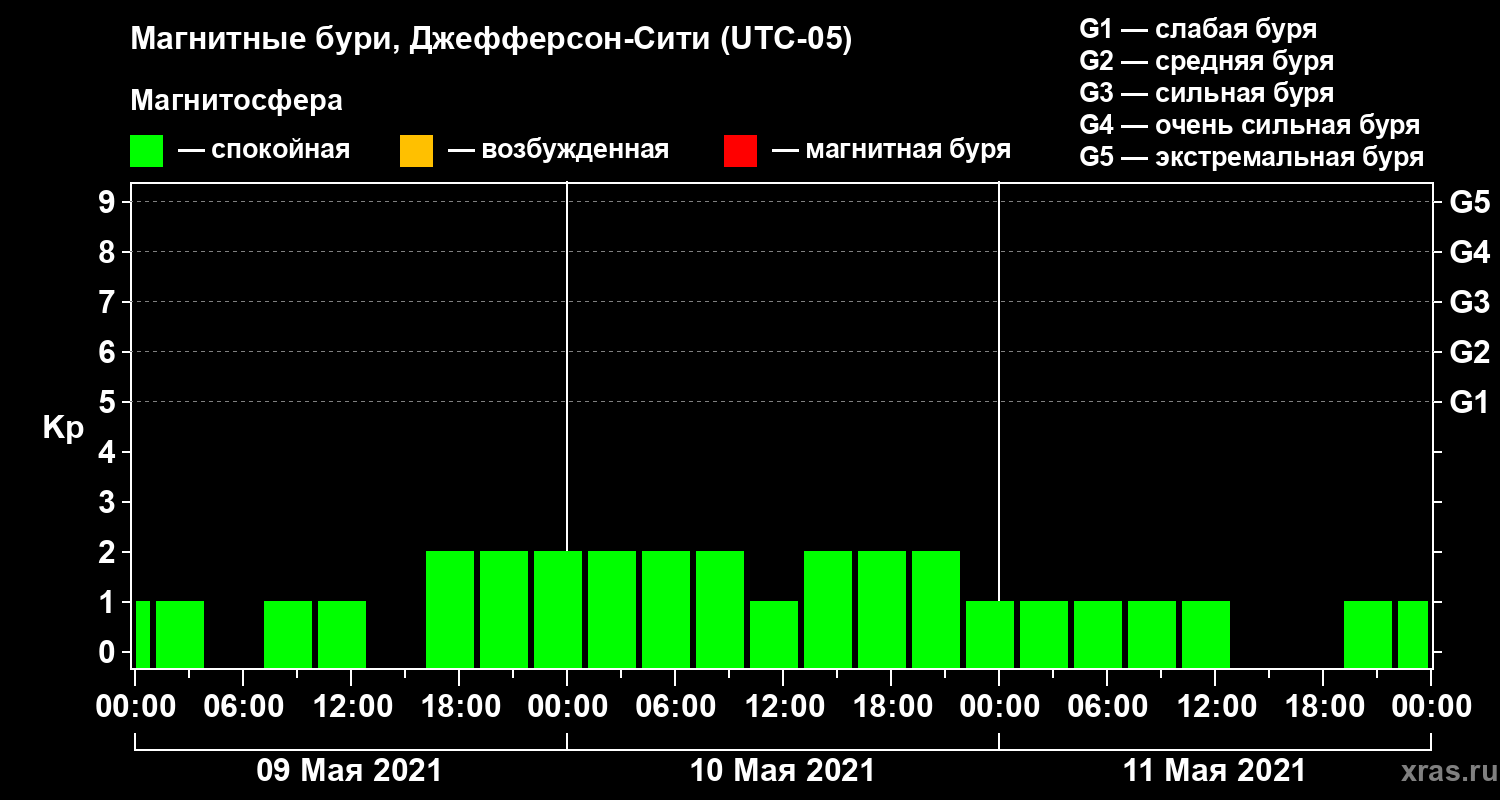Click the green 'спокойная' legend swatch

pyautogui.click(x=146, y=151)
